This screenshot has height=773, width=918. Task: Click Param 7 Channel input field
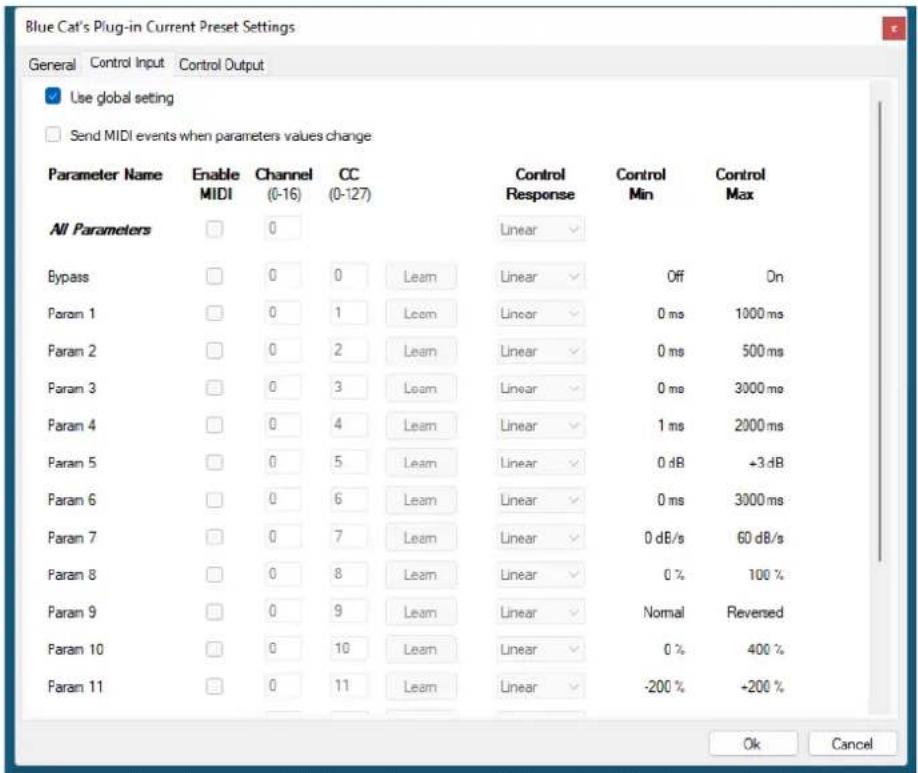tap(283, 536)
